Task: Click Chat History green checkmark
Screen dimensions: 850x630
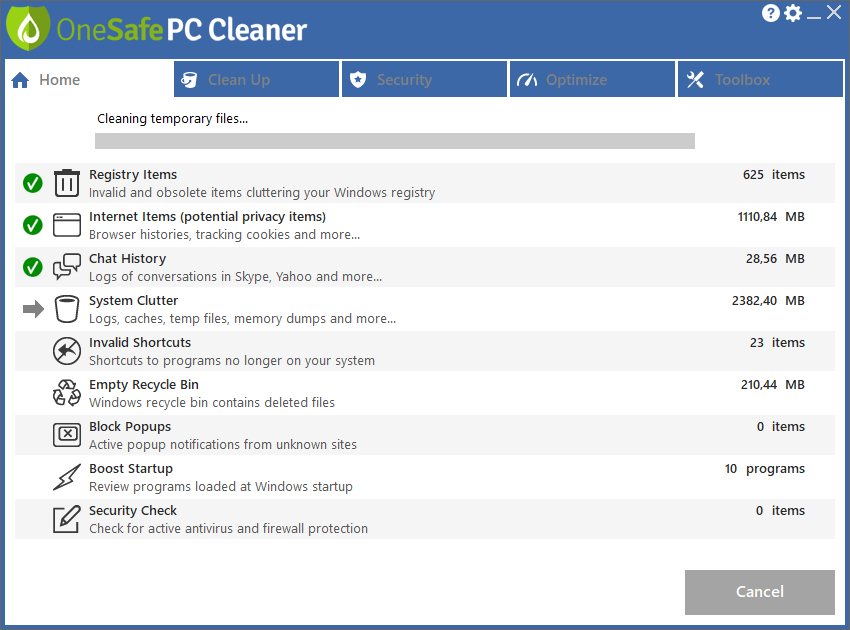Action: pos(33,267)
